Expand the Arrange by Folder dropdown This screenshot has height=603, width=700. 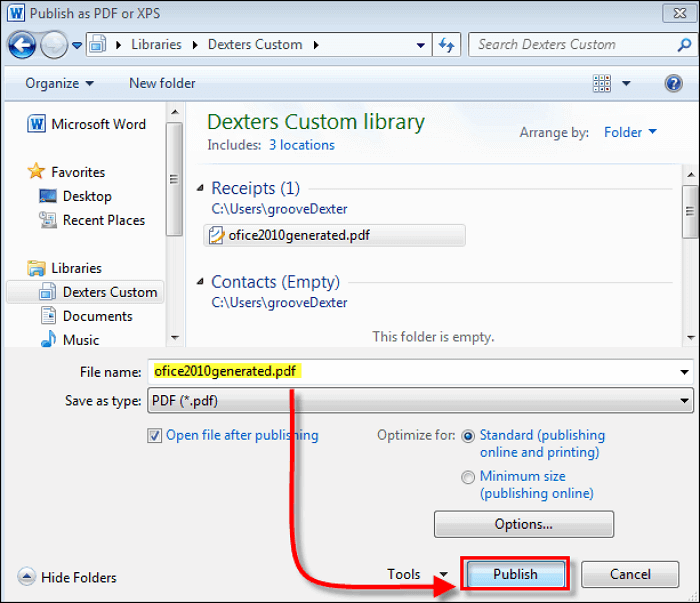(x=630, y=132)
